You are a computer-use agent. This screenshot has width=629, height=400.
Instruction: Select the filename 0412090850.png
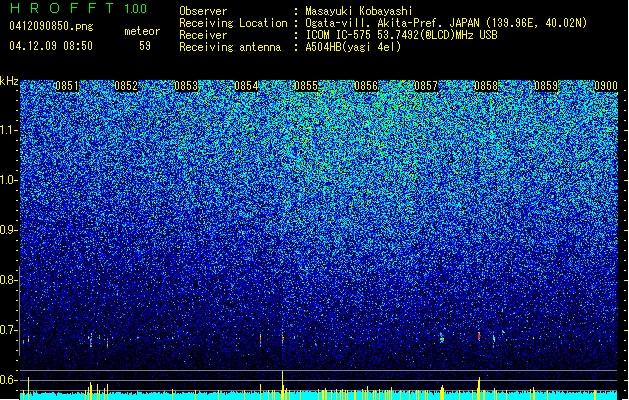point(51,27)
